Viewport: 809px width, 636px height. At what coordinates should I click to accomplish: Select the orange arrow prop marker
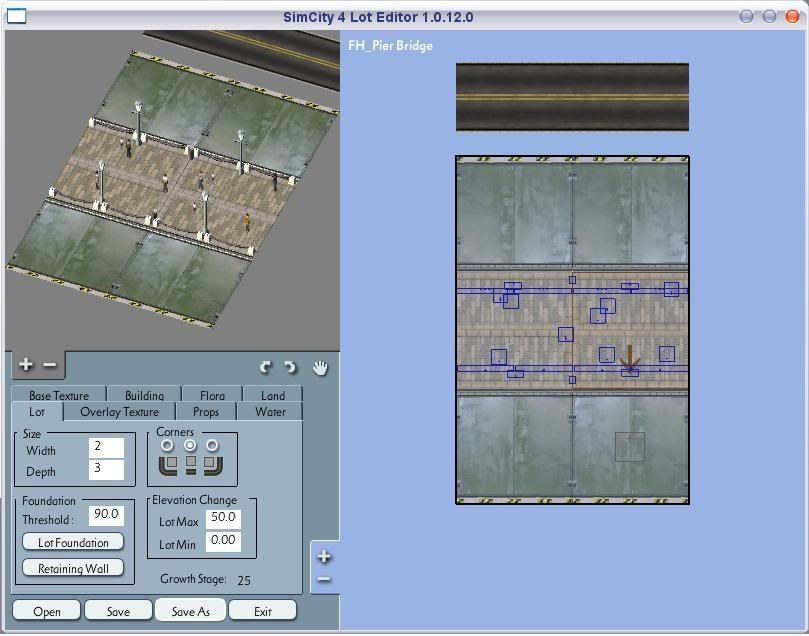point(629,360)
